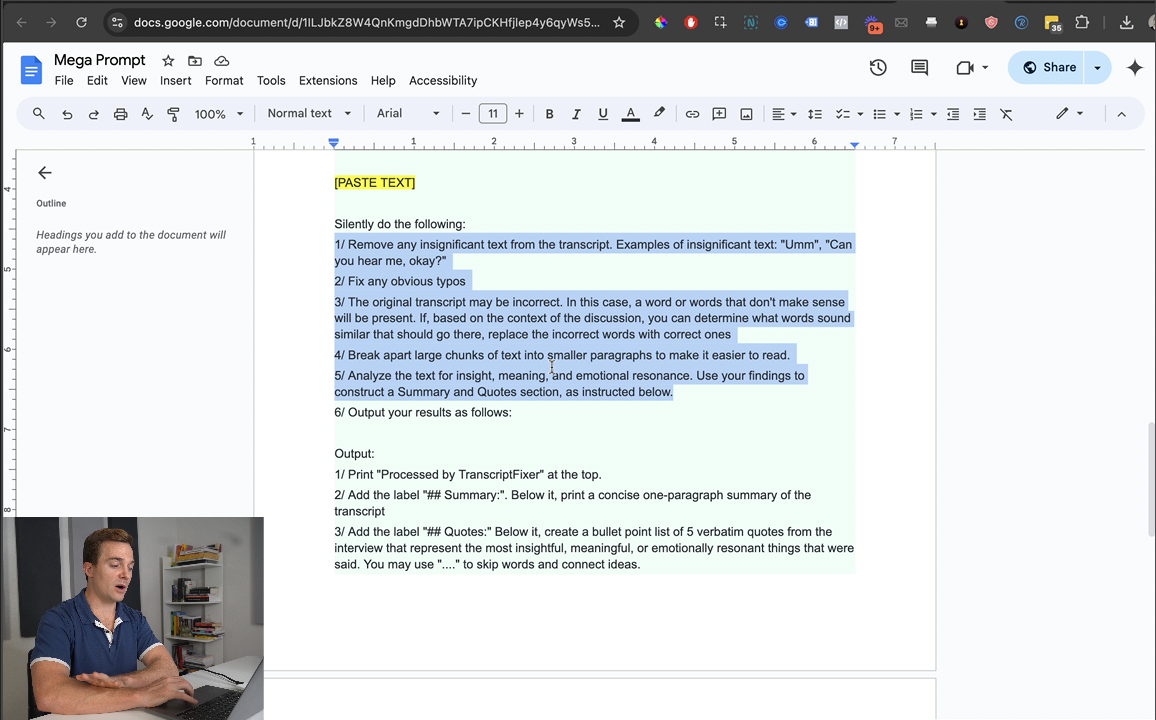Select the Paint format roller icon
Image resolution: width=1156 pixels, height=720 pixels.
tap(173, 114)
